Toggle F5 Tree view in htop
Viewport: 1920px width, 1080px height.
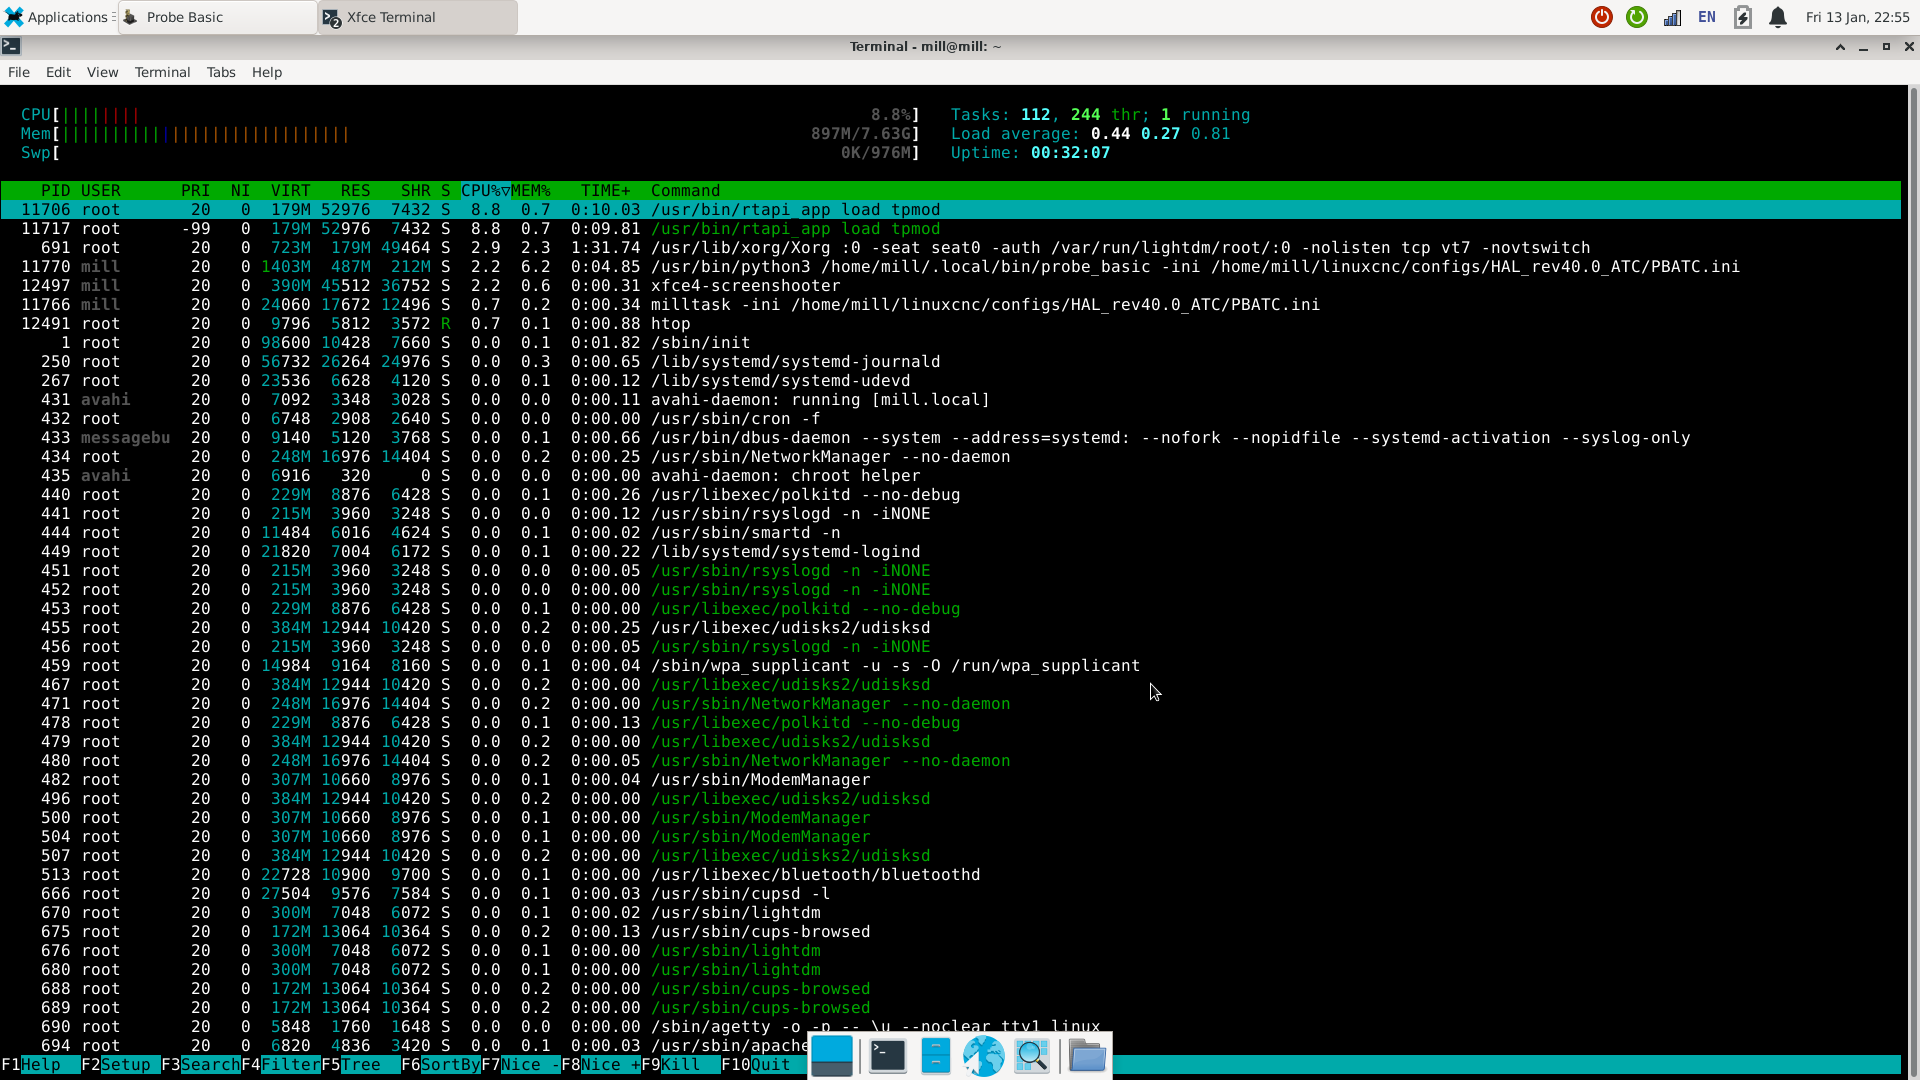[360, 1064]
